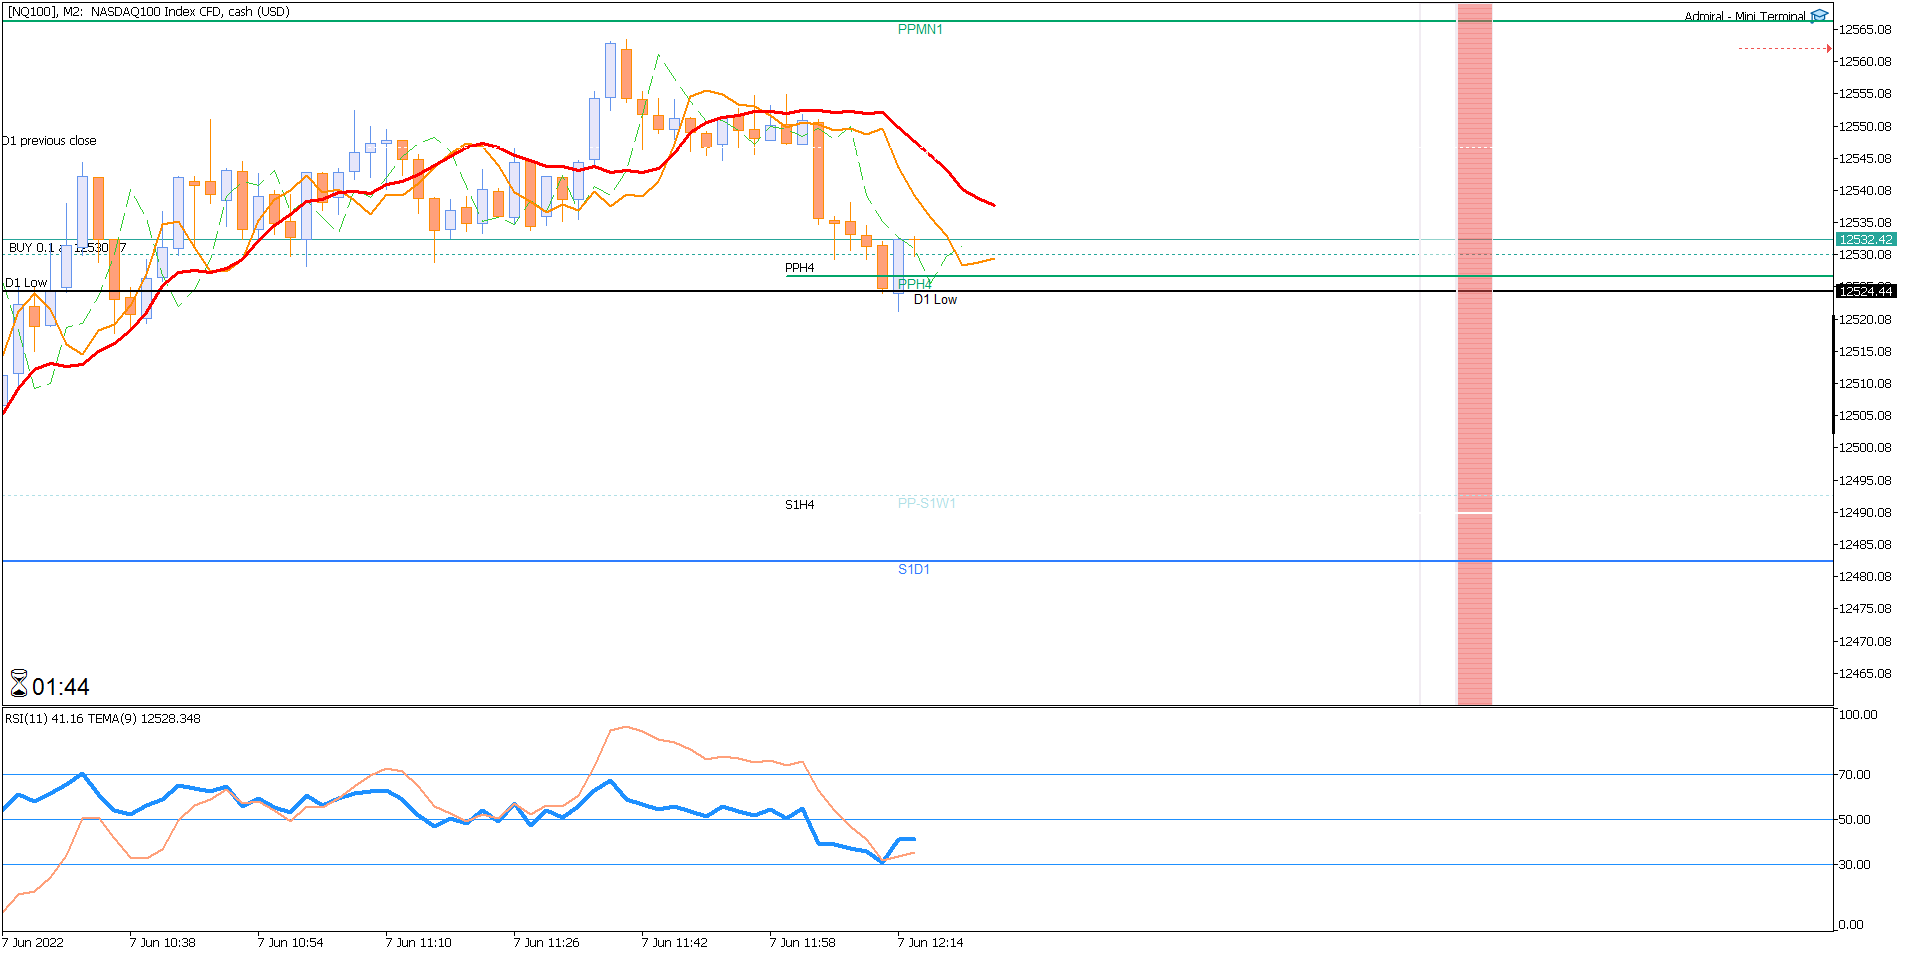The width and height of the screenshot is (1910, 955).
Task: Click the S1D1 support level label
Action: coord(914,569)
